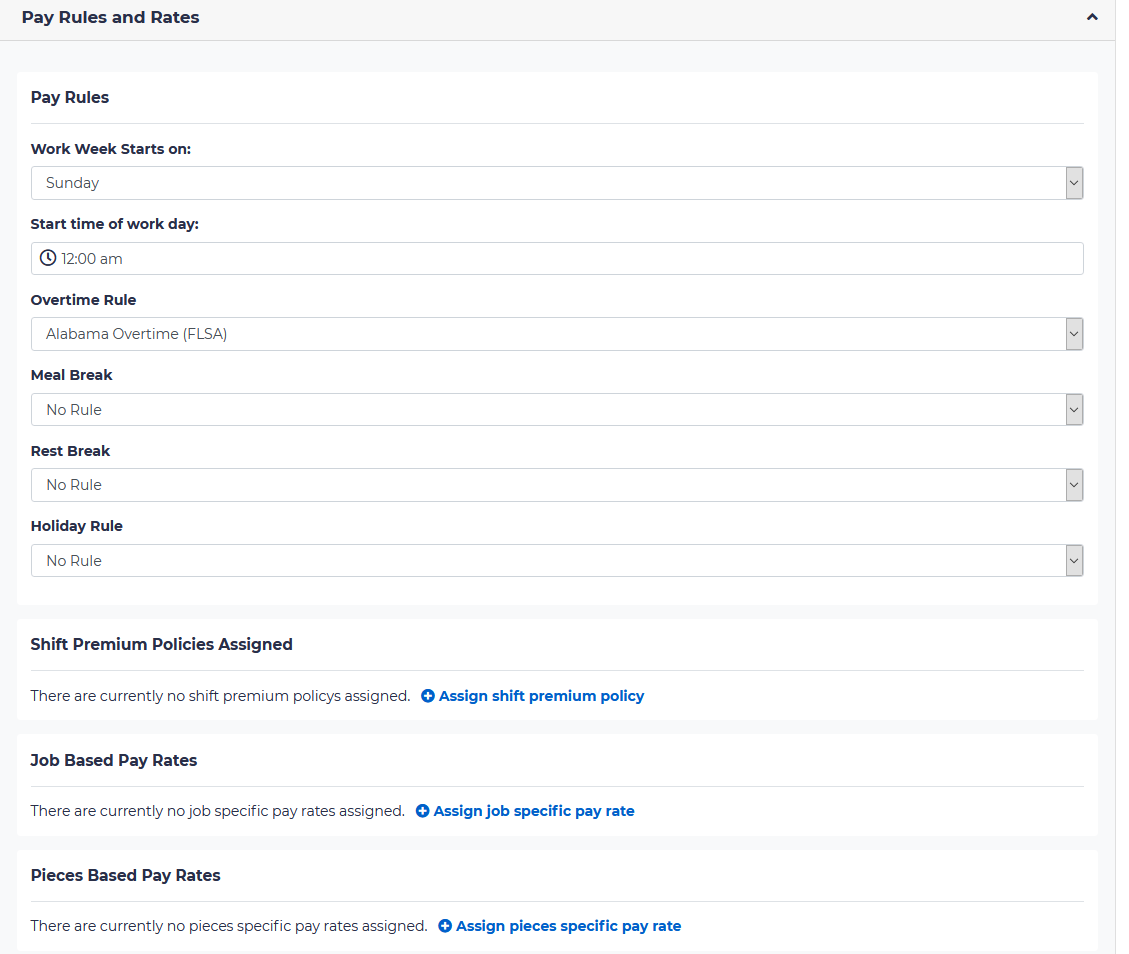Select the Overtime Rule combo box
Viewport: 1129px width, 954px height.
click(x=557, y=333)
